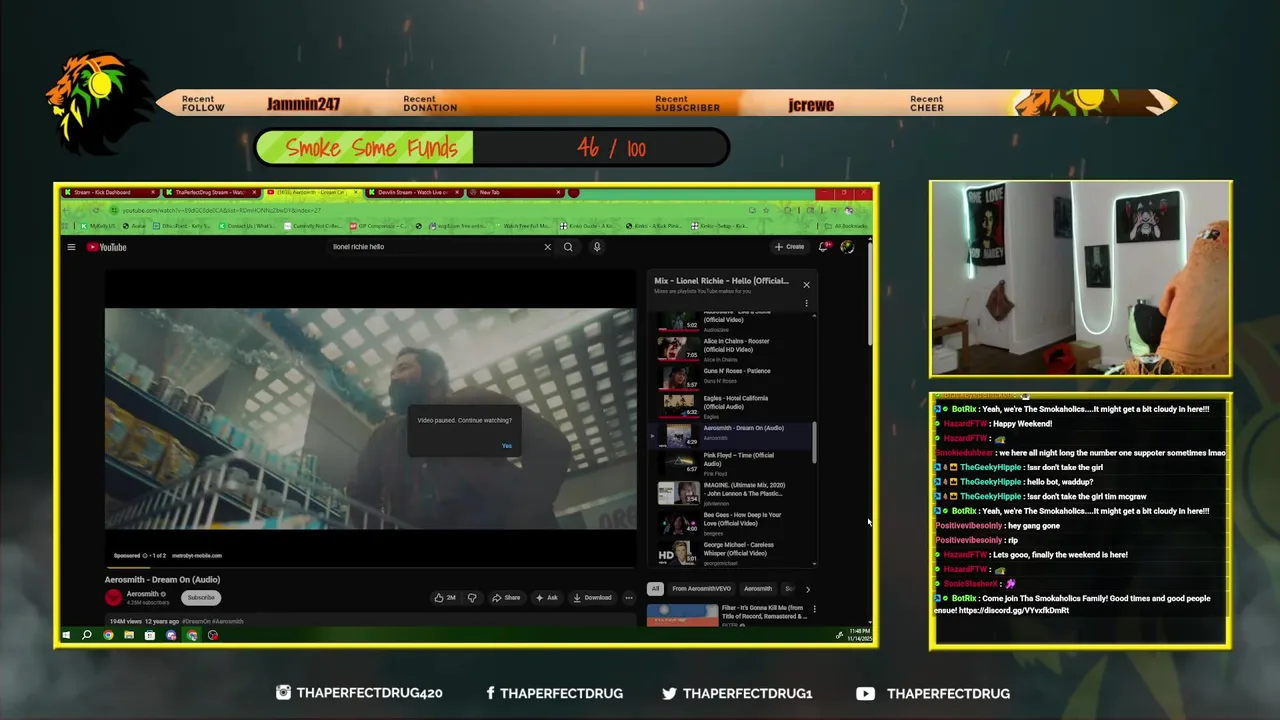Click the magnifier search button on YouTube
This screenshot has height=720, width=1280.
568,247
